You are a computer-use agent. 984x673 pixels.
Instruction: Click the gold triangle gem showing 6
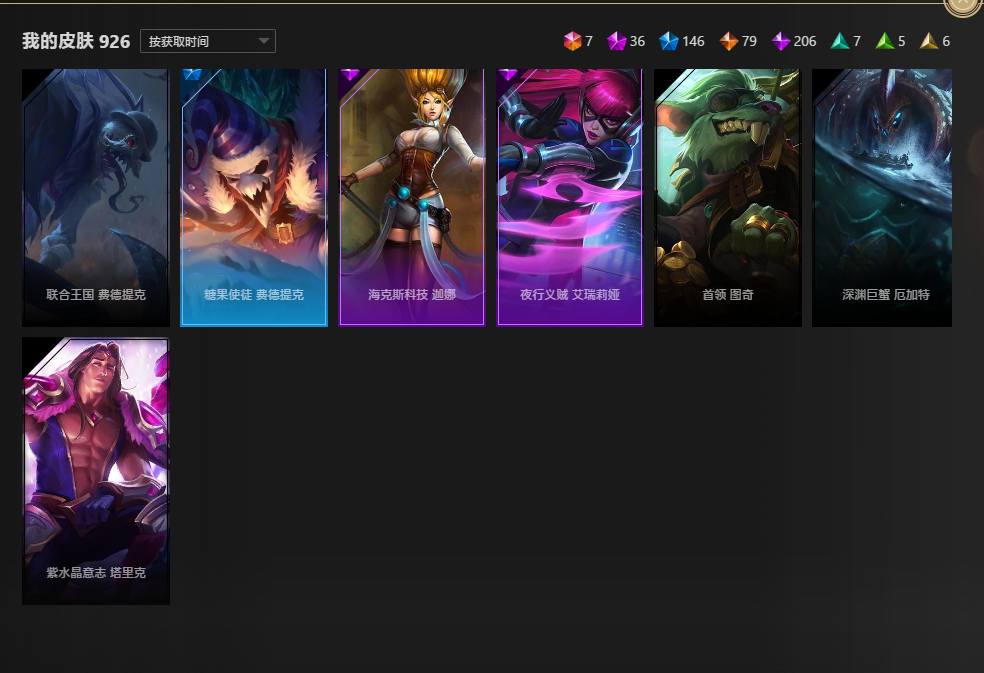(929, 41)
